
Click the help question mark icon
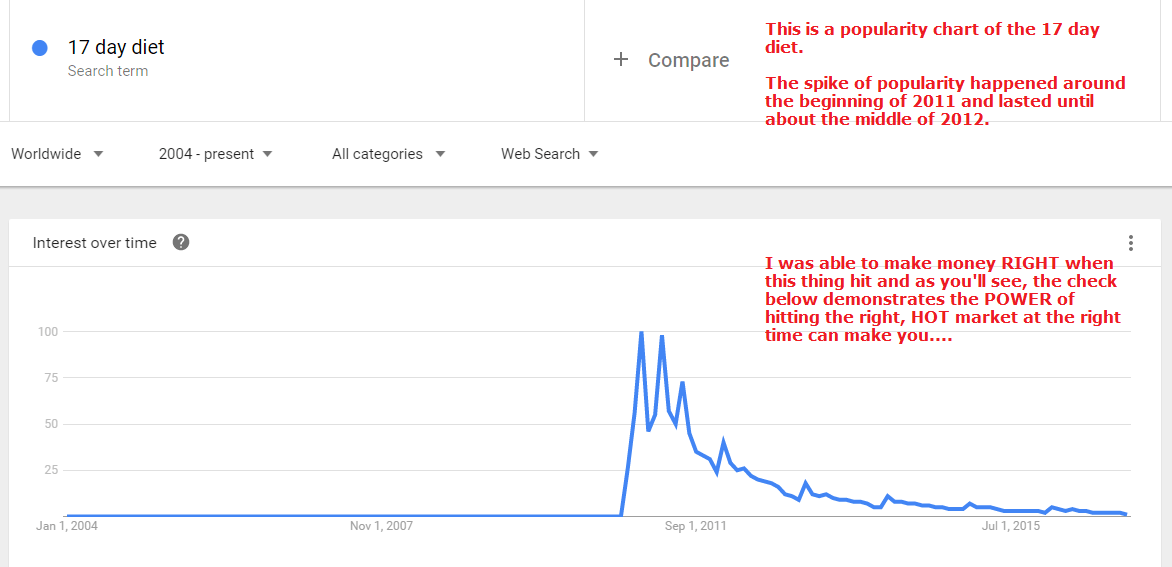[180, 243]
